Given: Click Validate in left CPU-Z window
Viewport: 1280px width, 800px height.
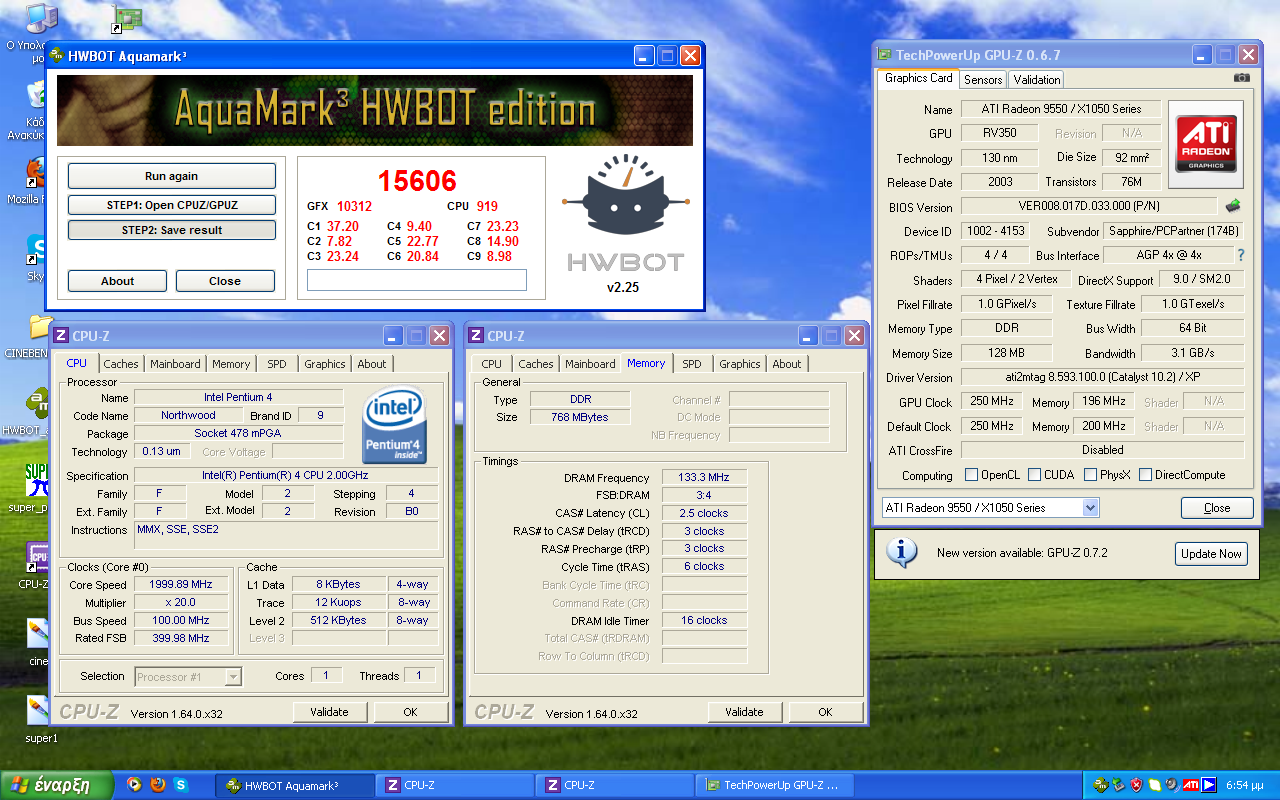Looking at the screenshot, I should [329, 712].
